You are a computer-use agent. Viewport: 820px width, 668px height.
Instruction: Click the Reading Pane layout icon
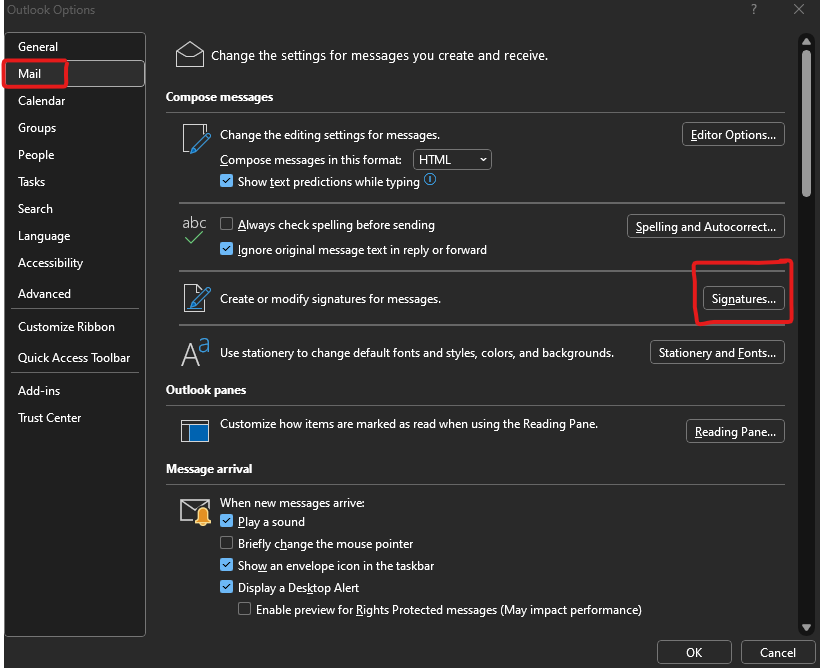[x=195, y=431]
